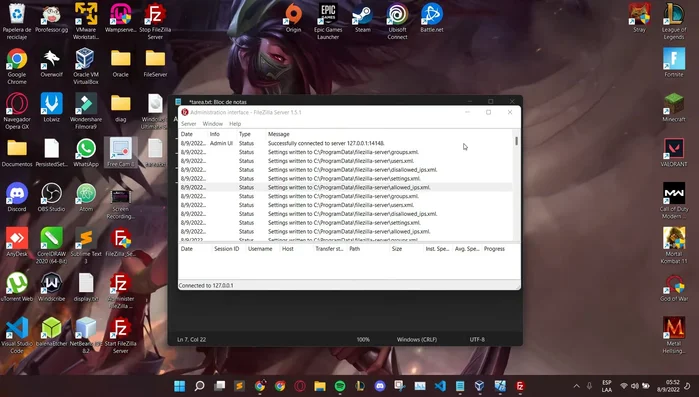Open League of Legends desktop shortcut

(674, 21)
